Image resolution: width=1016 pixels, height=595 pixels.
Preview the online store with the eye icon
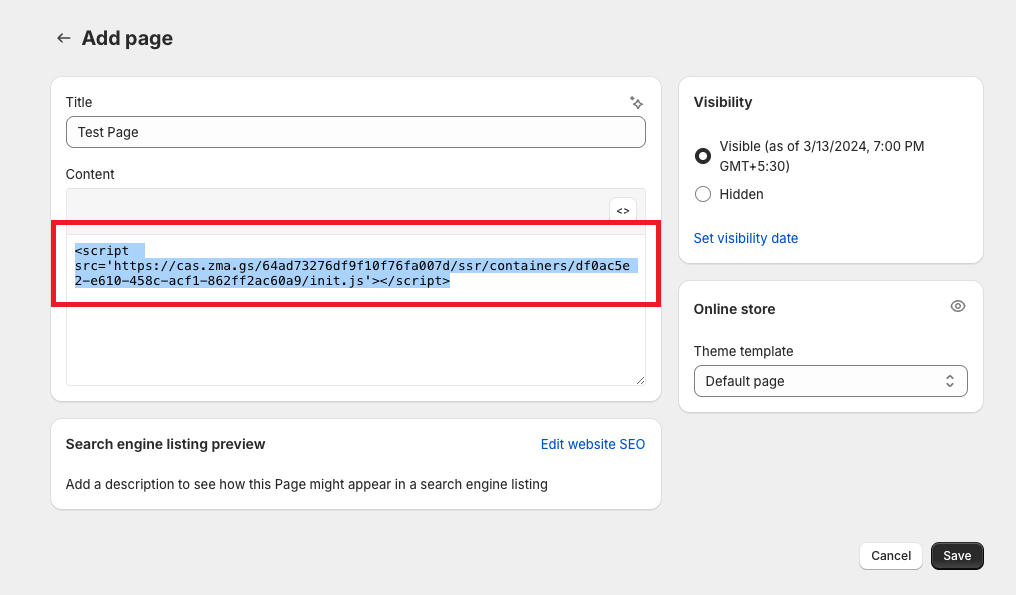pos(958,306)
